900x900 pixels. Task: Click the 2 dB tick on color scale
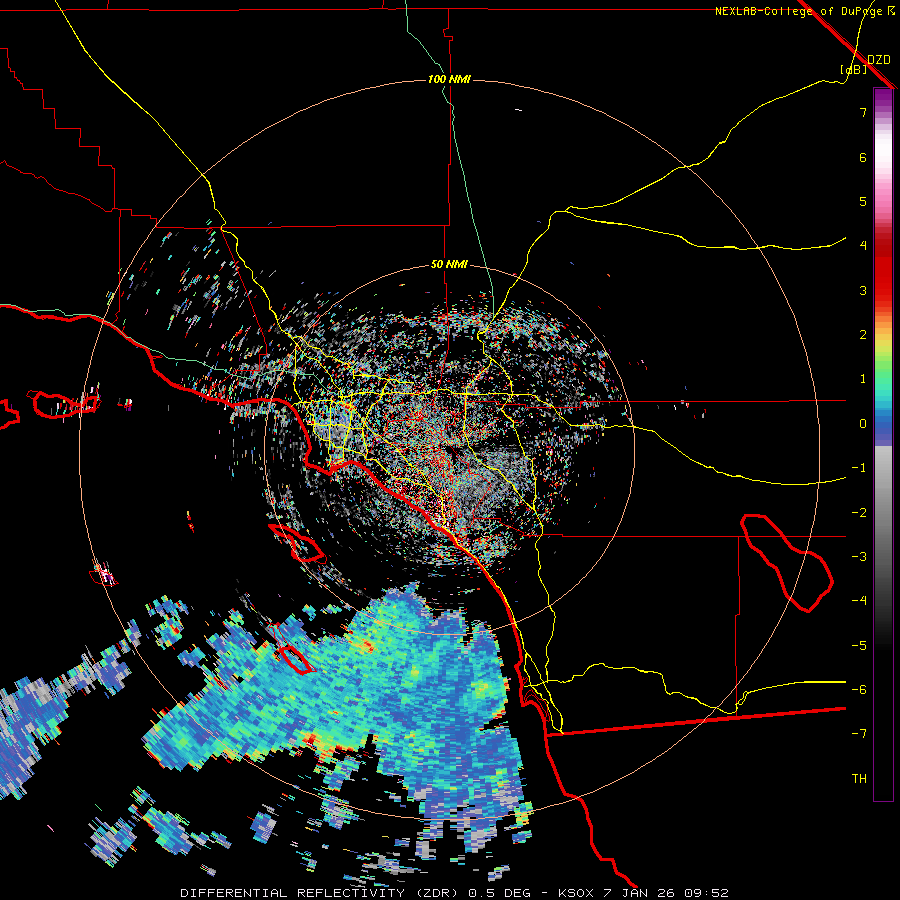(x=863, y=335)
